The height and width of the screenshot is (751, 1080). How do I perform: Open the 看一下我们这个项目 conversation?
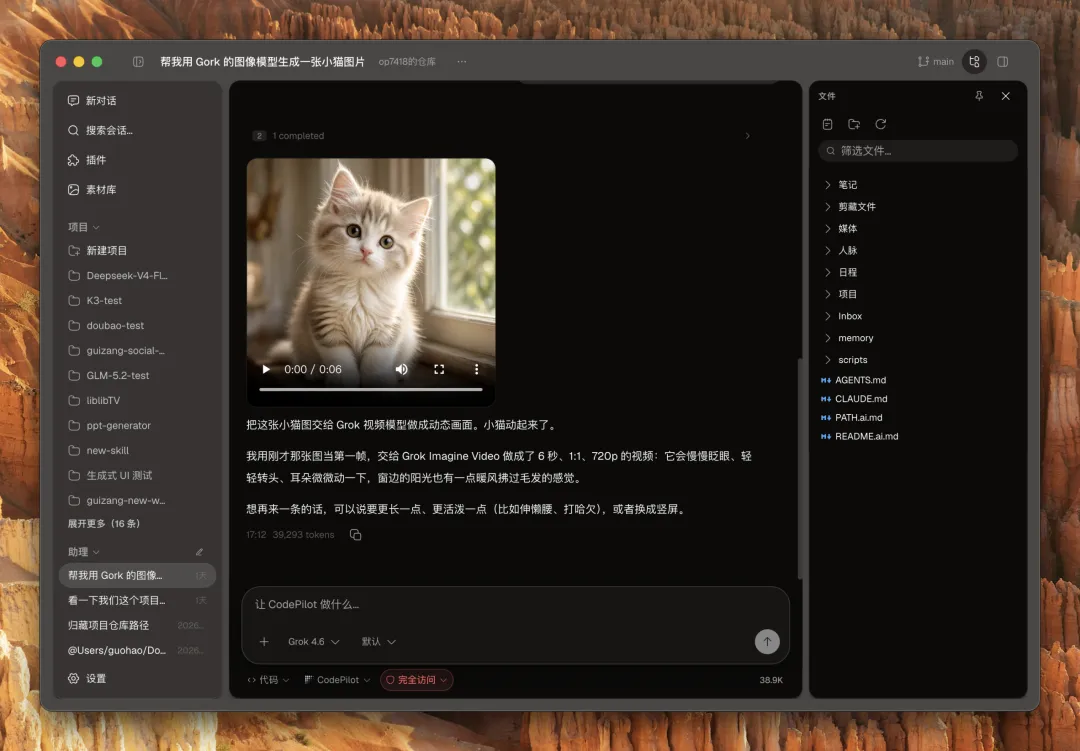(138, 600)
